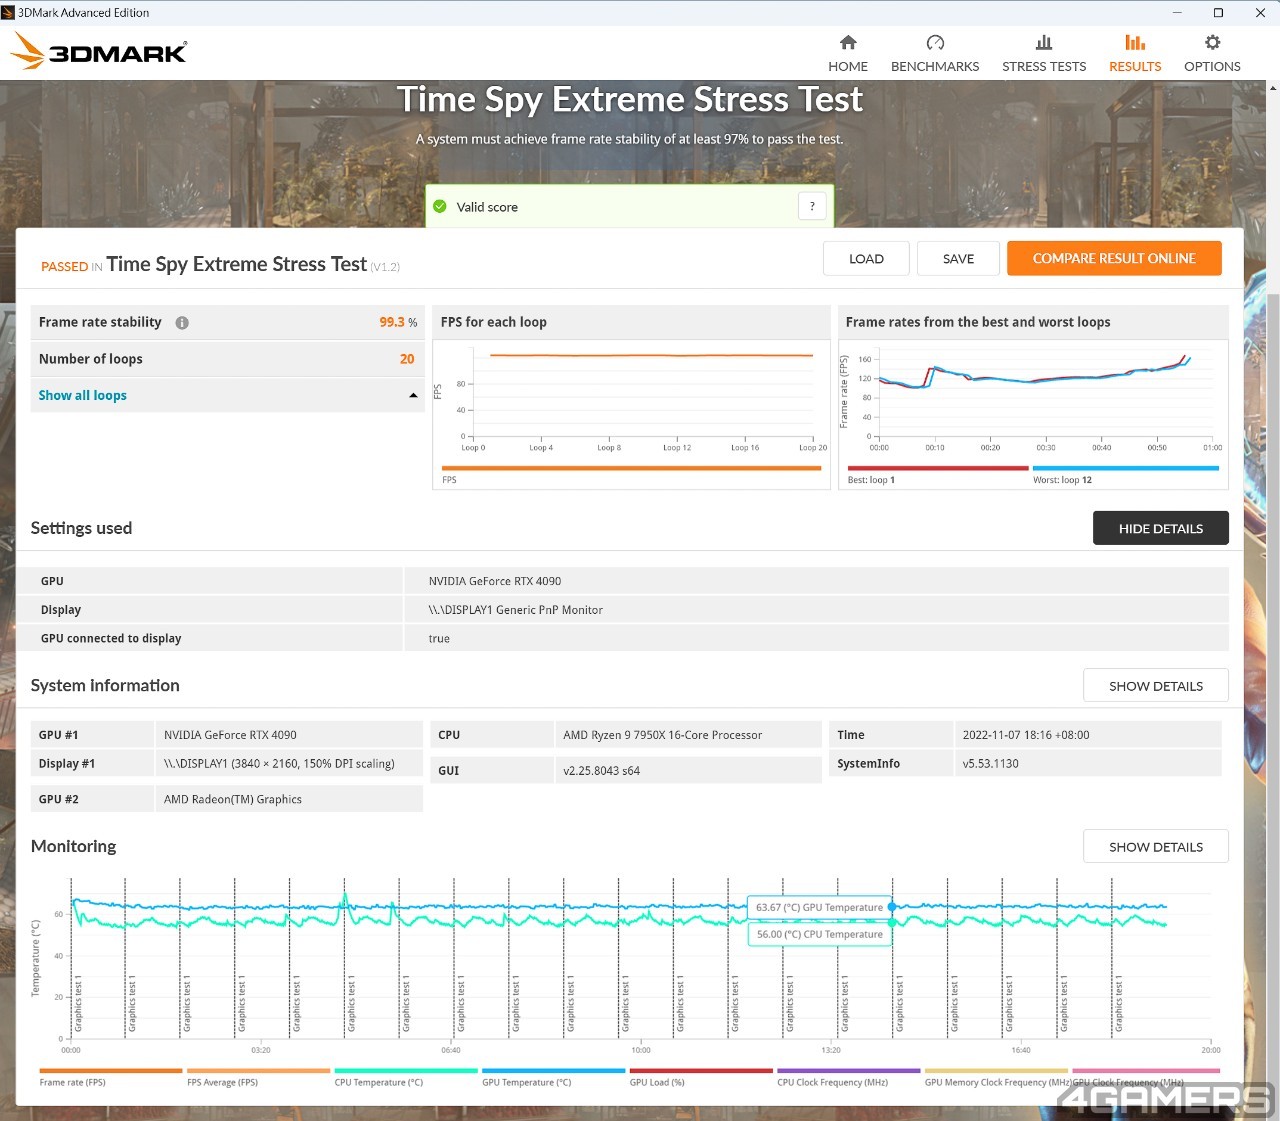The width and height of the screenshot is (1280, 1121).
Task: Select the SystemInfo version v5.53.1130
Action: pos(990,763)
